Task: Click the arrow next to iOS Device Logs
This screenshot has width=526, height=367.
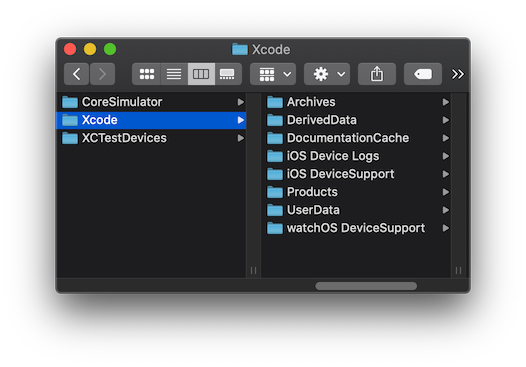Action: click(x=445, y=156)
